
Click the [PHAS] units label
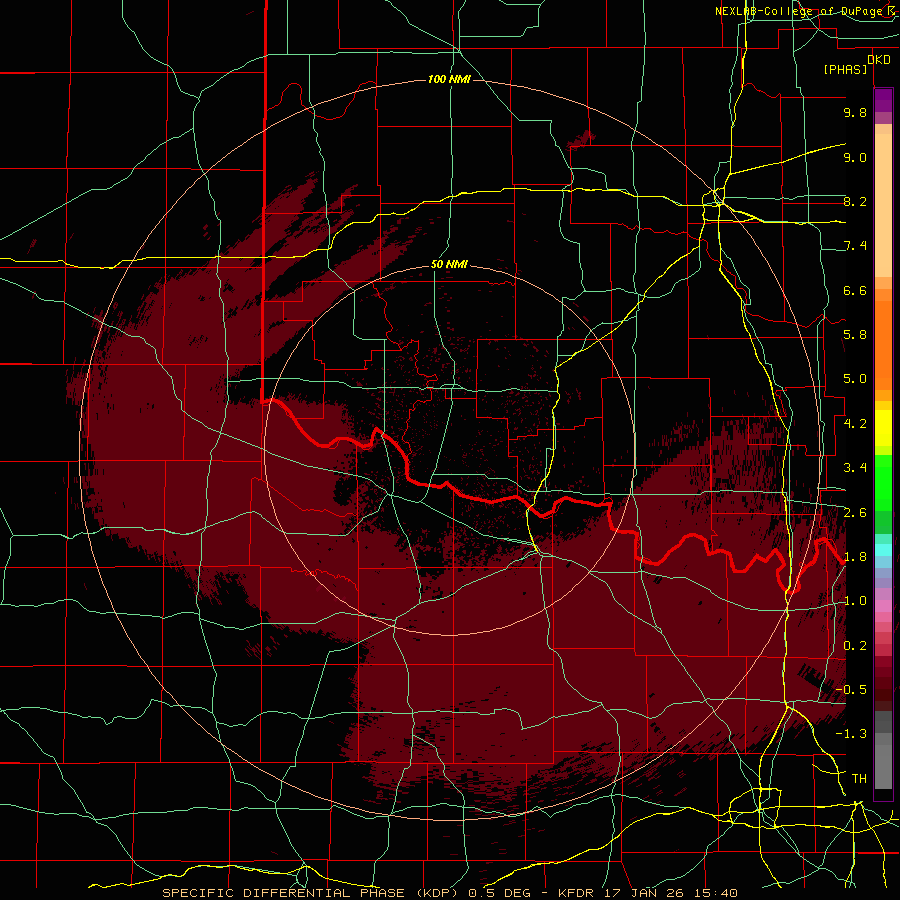click(845, 70)
